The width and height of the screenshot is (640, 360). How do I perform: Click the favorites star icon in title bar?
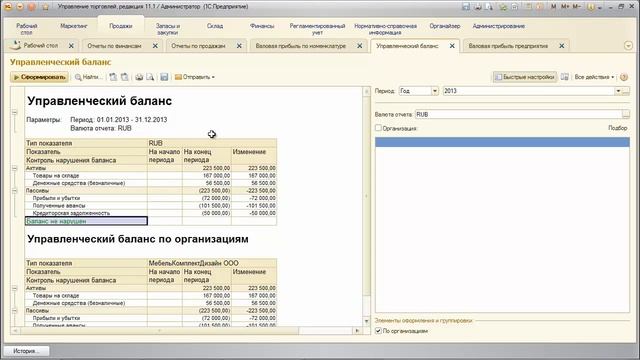tap(46, 7)
